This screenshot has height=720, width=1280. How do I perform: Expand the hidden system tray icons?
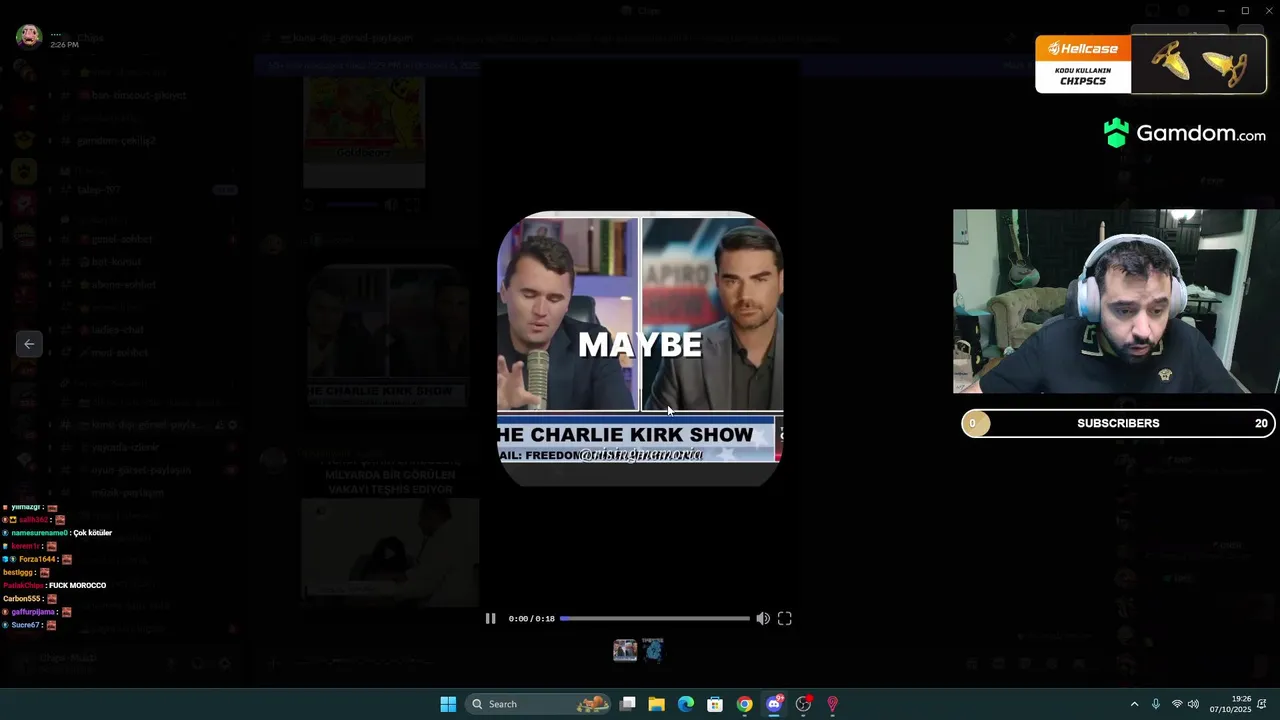click(1134, 704)
